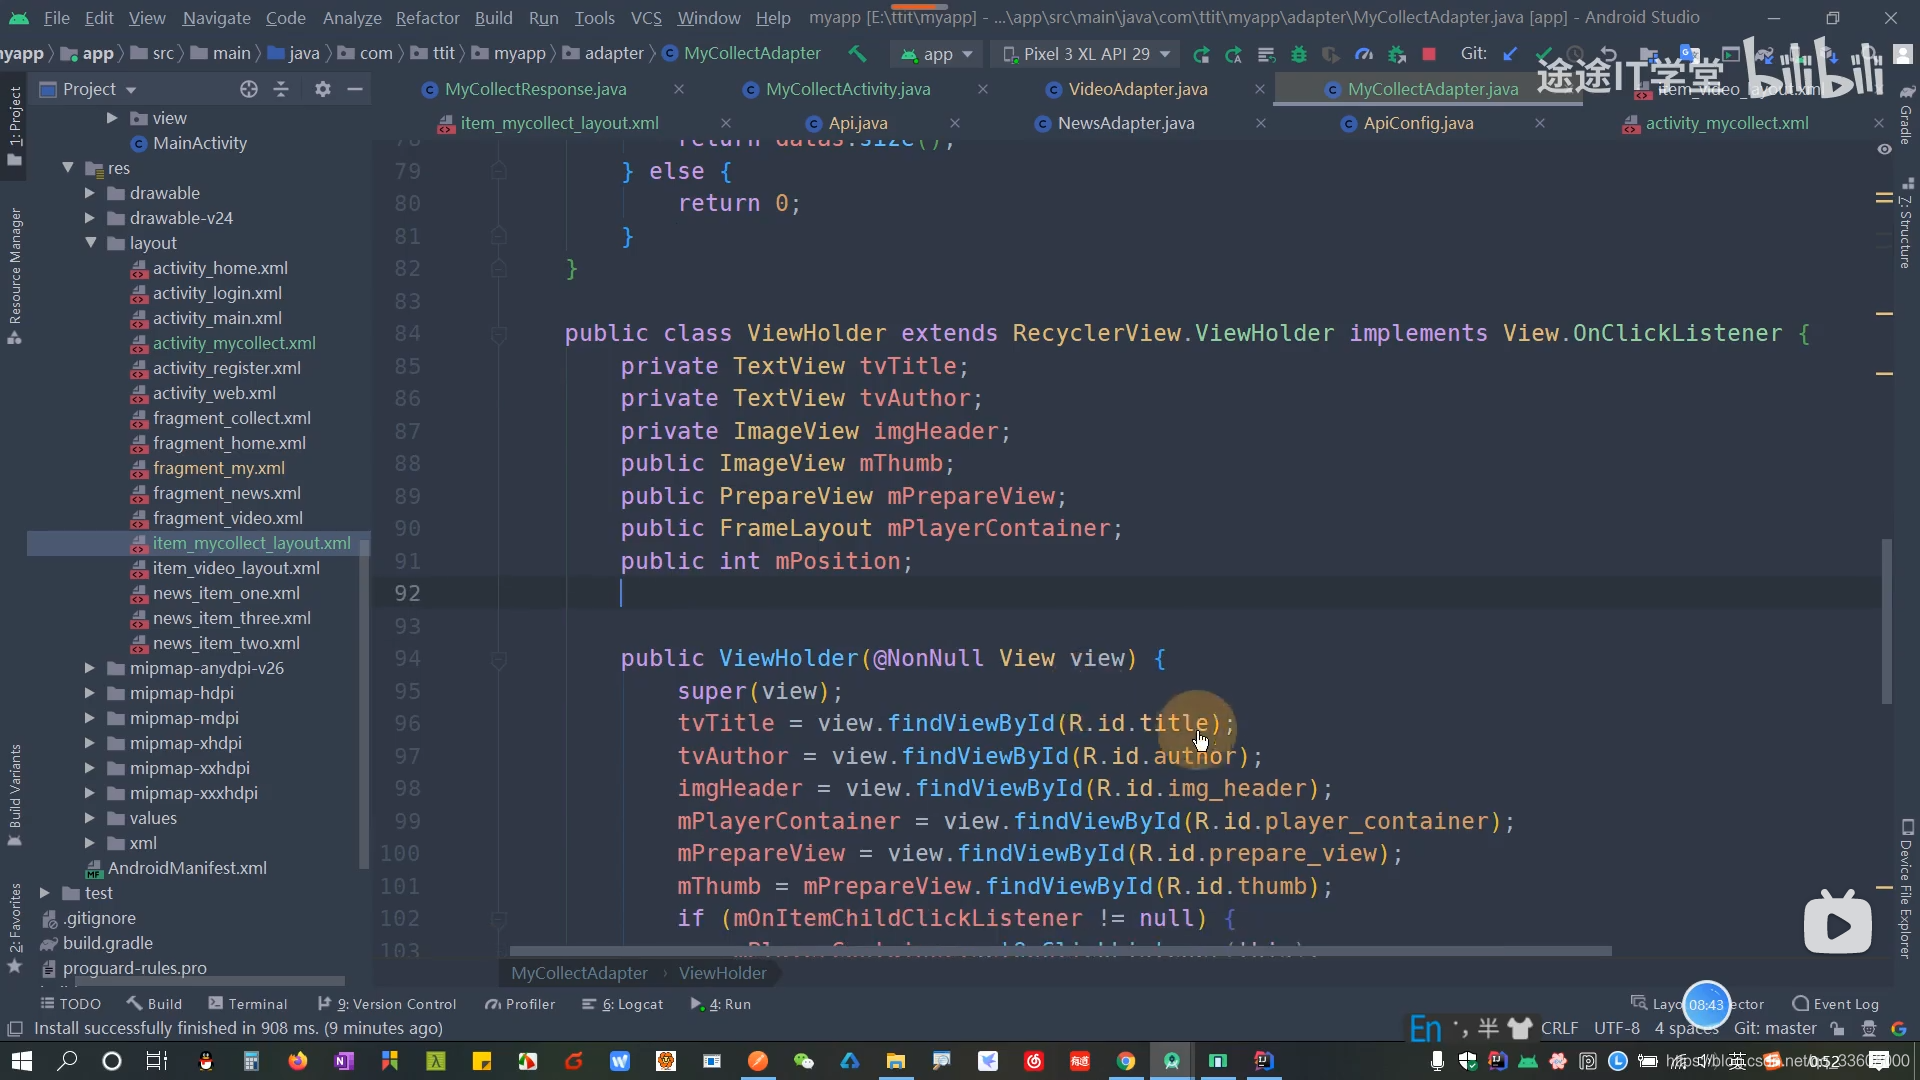Screen dimensions: 1920x1080
Task: Toggle code folding at line 84 ViewHolder class
Action: pos(498,334)
